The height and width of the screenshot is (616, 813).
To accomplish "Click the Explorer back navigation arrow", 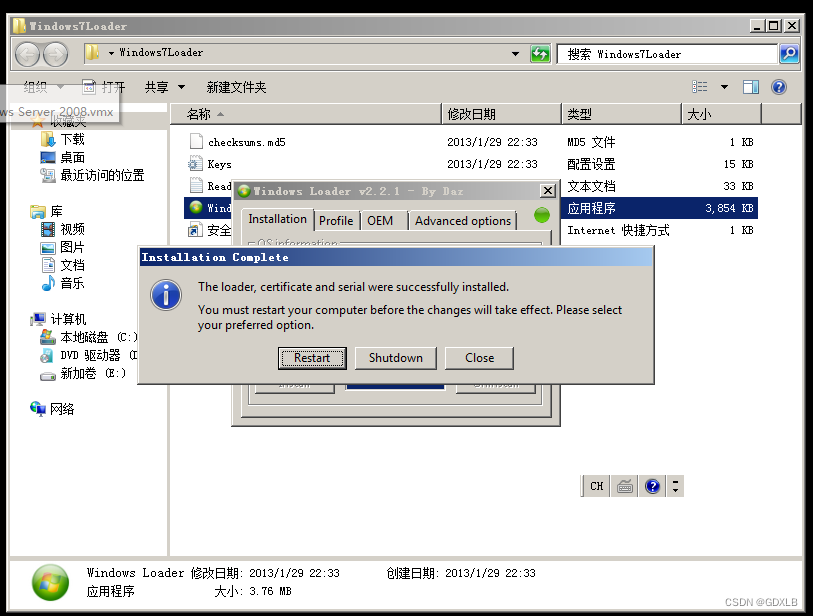I will click(27, 54).
